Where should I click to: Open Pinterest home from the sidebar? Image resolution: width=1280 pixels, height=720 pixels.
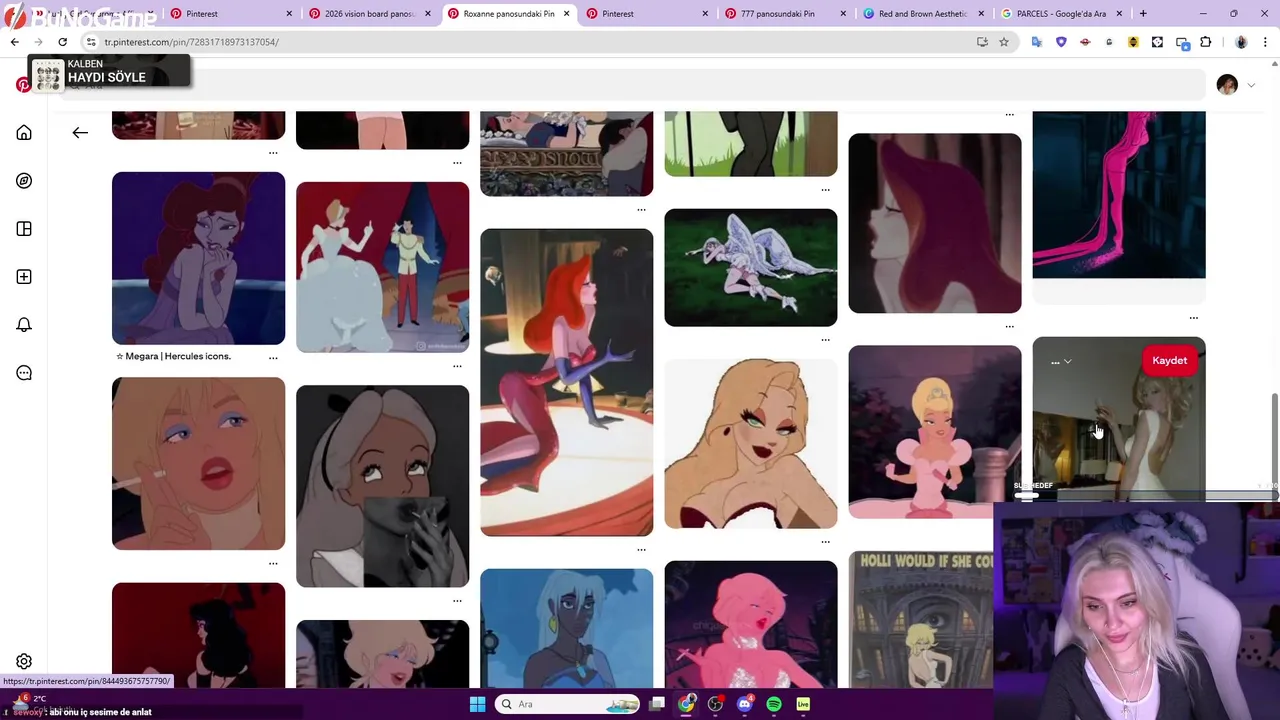point(24,133)
